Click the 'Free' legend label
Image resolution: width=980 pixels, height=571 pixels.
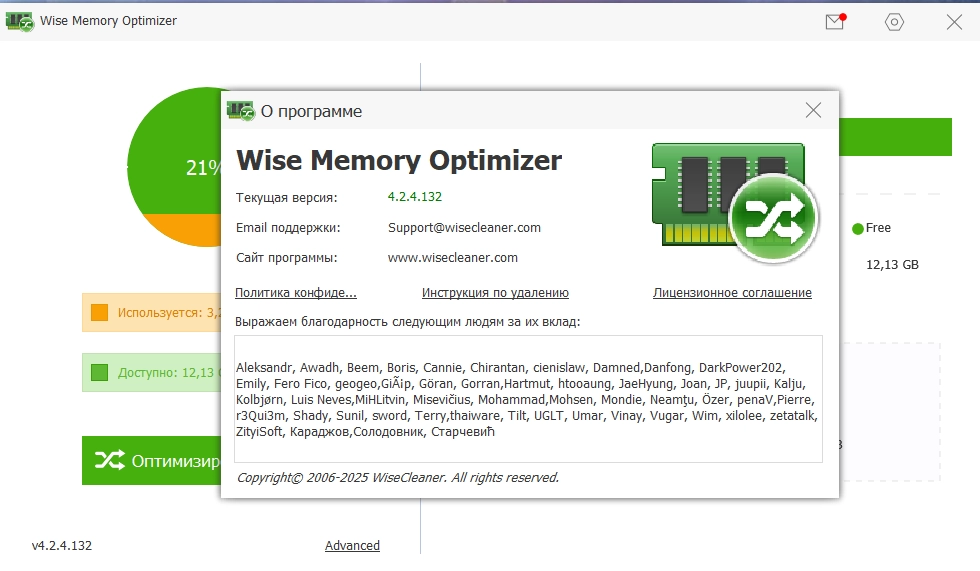[x=878, y=228]
